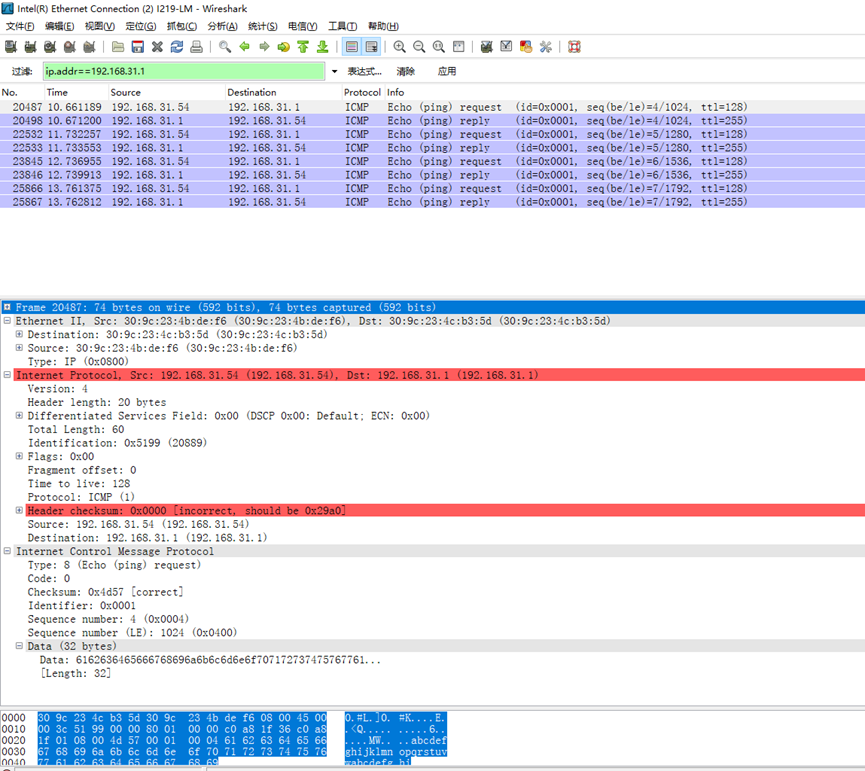Sort packets by the Source column
This screenshot has height=771, width=865.
[167, 92]
